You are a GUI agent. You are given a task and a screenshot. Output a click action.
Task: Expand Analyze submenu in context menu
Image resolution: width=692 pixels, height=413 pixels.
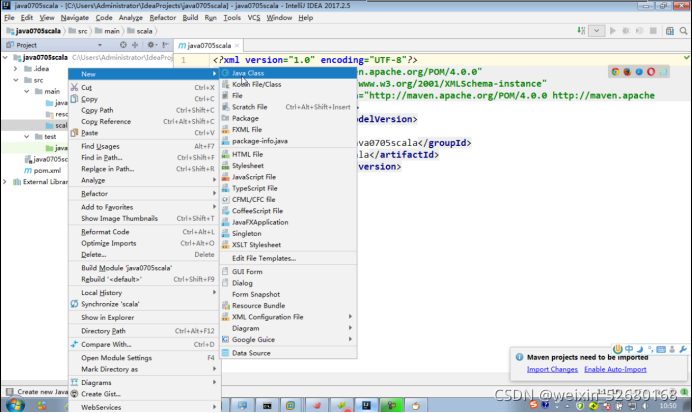(x=144, y=180)
